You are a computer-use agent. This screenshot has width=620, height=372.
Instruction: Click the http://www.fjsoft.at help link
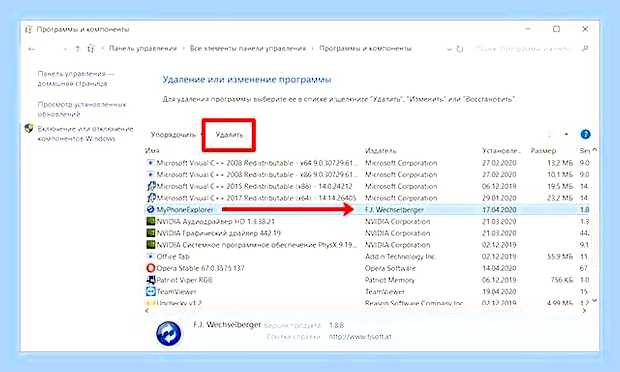(360, 337)
